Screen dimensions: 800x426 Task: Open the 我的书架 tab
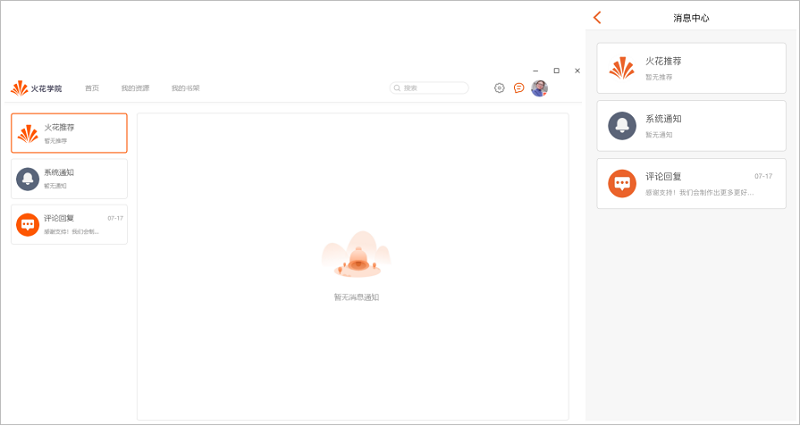coord(185,88)
